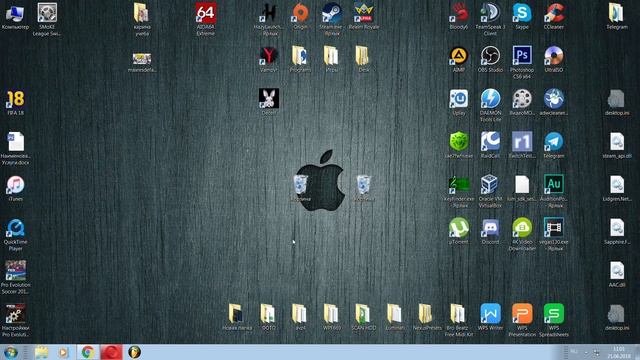Launch the AIMP player shortcut
Viewport: 640px width, 360px height.
point(458,56)
